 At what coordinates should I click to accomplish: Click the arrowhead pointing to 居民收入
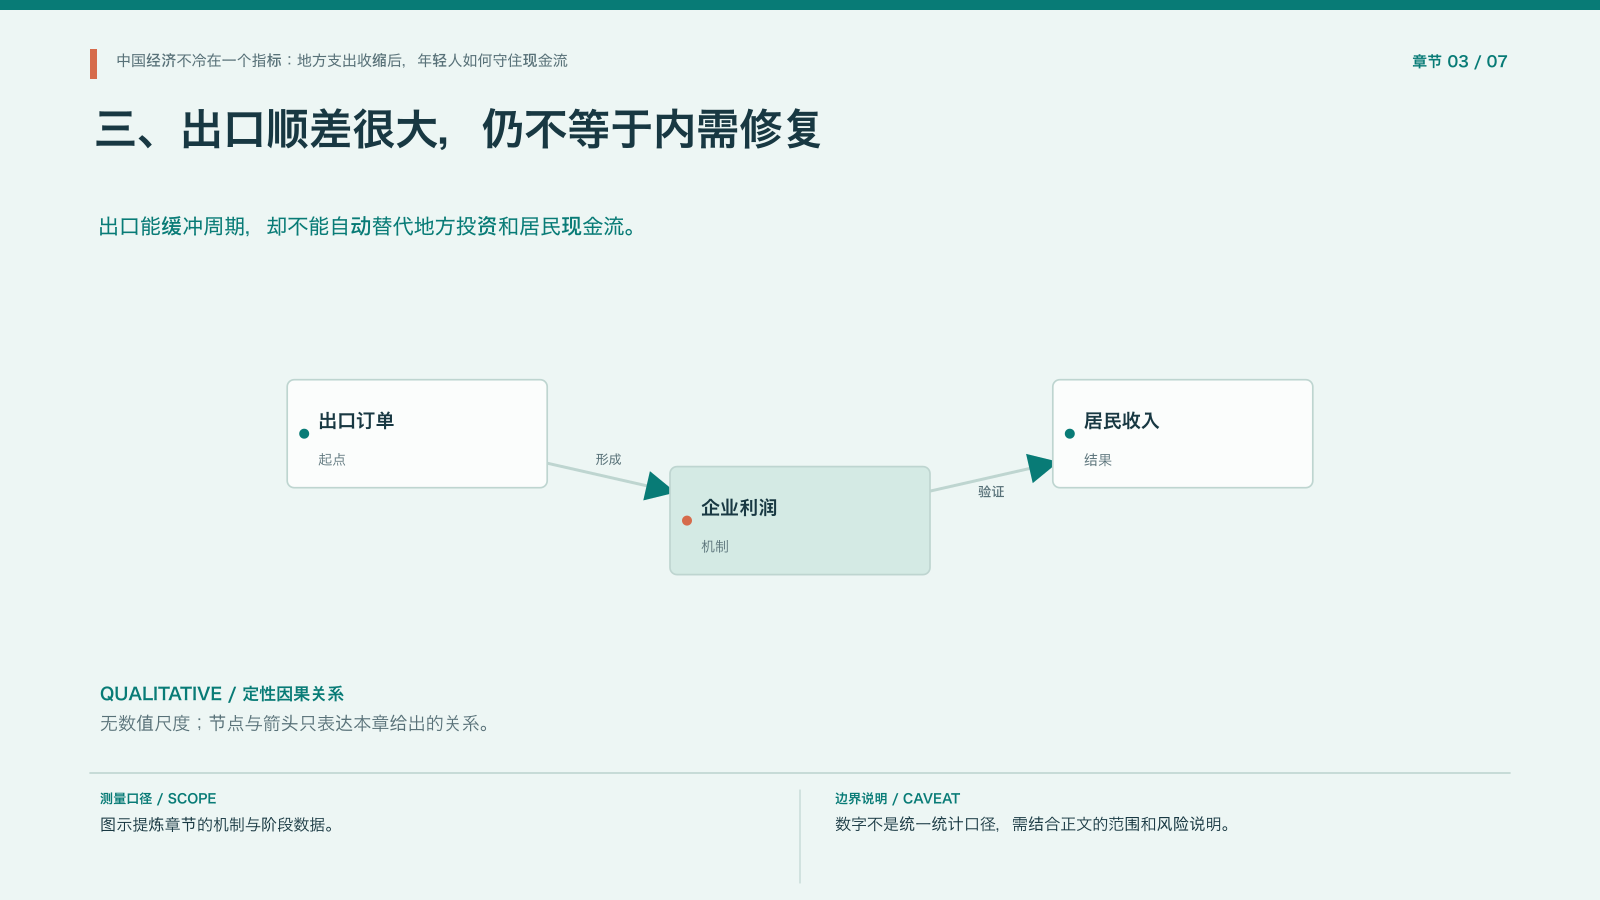pos(1040,467)
